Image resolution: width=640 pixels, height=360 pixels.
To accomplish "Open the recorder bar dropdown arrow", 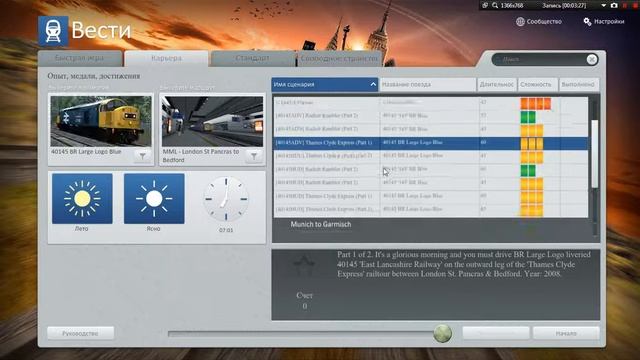I will [x=603, y=5].
